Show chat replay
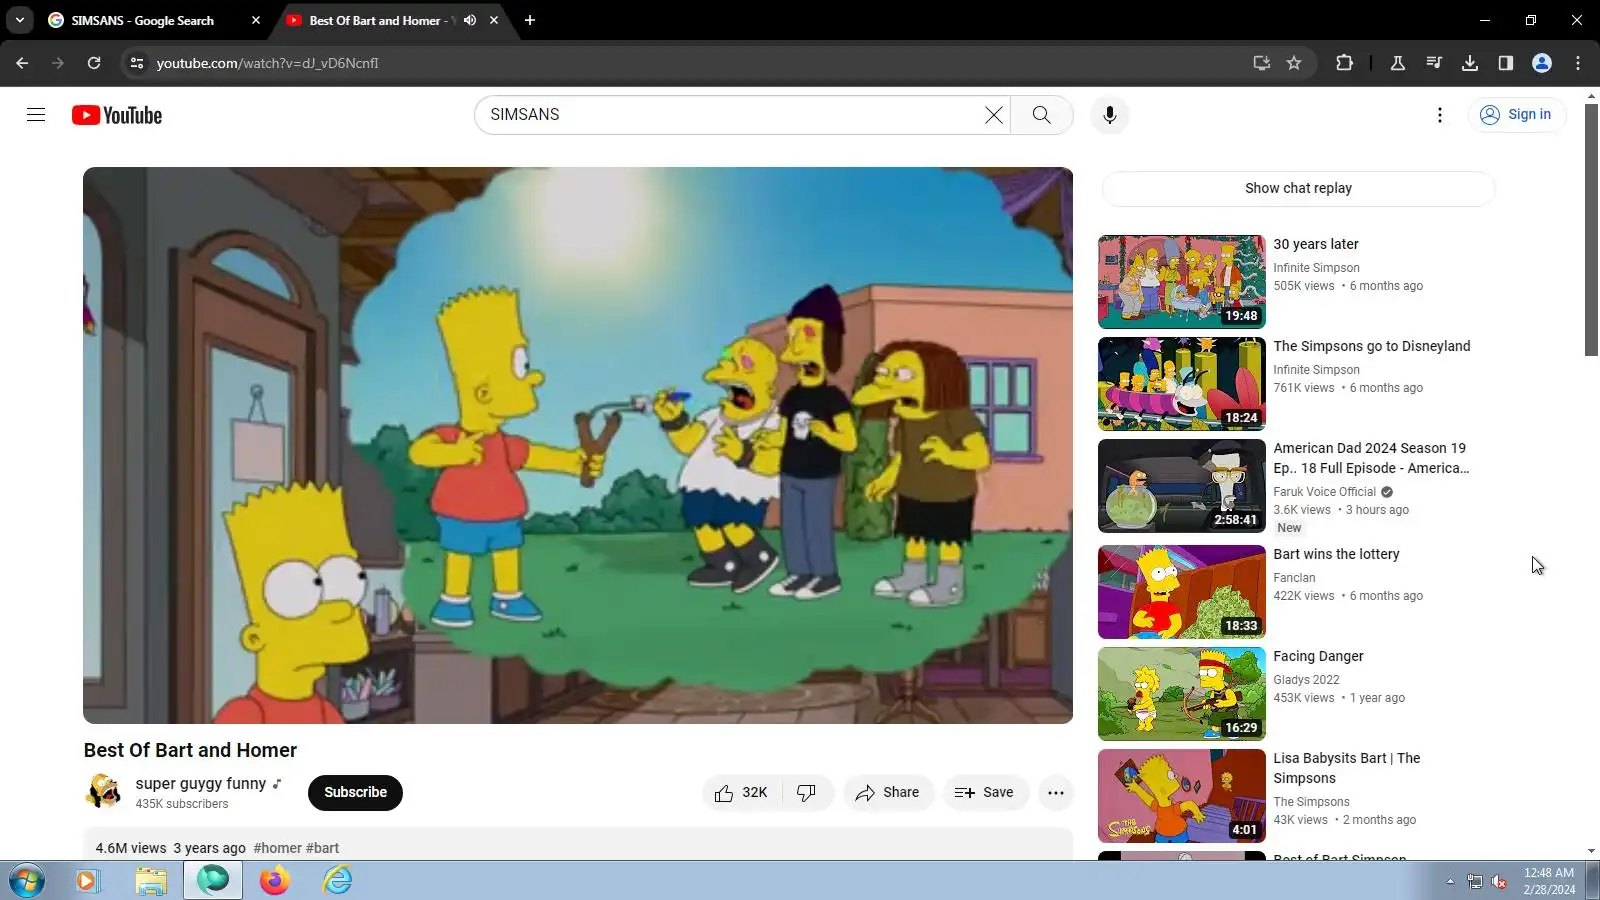This screenshot has height=900, width=1600. (x=1298, y=189)
